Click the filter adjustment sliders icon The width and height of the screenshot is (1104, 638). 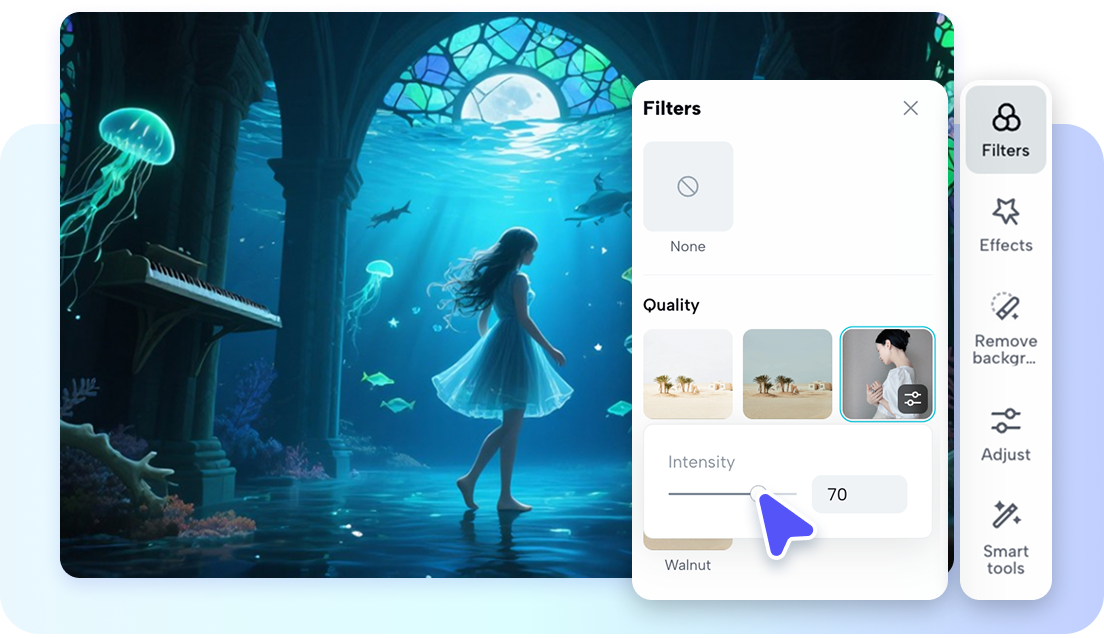pyautogui.click(x=913, y=399)
